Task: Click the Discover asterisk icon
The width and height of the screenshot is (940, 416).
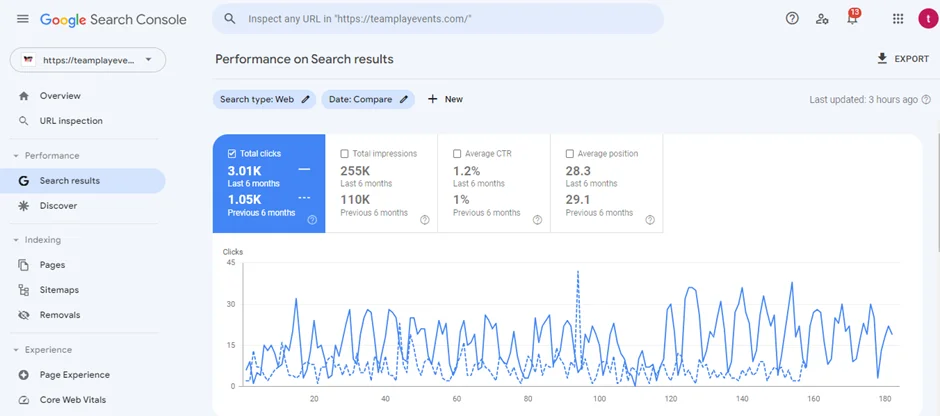Action: tap(24, 206)
